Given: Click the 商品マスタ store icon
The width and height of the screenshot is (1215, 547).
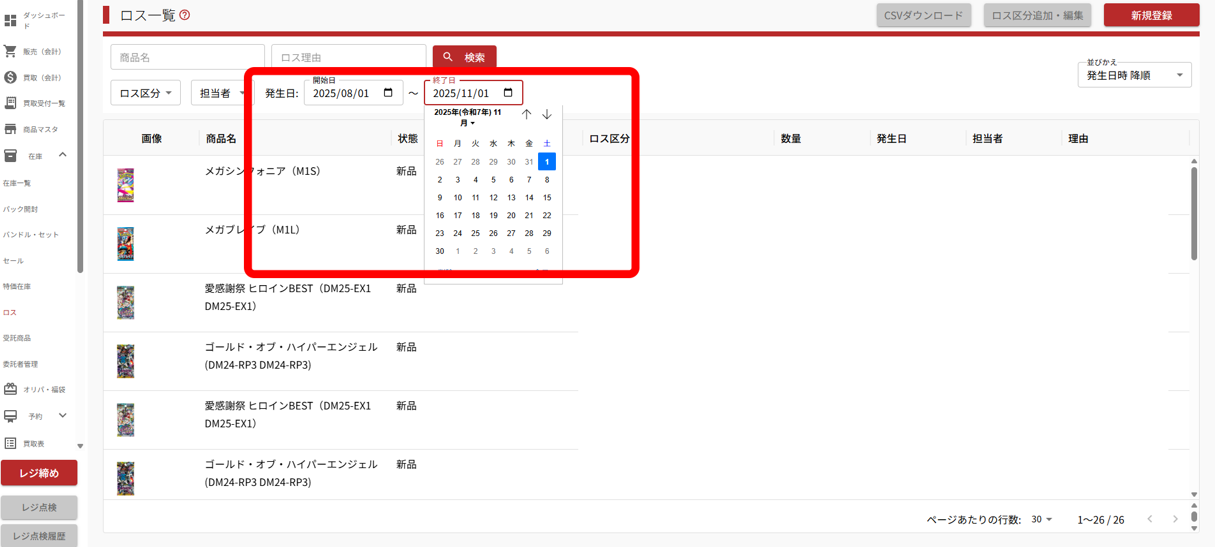Looking at the screenshot, I should [10, 129].
